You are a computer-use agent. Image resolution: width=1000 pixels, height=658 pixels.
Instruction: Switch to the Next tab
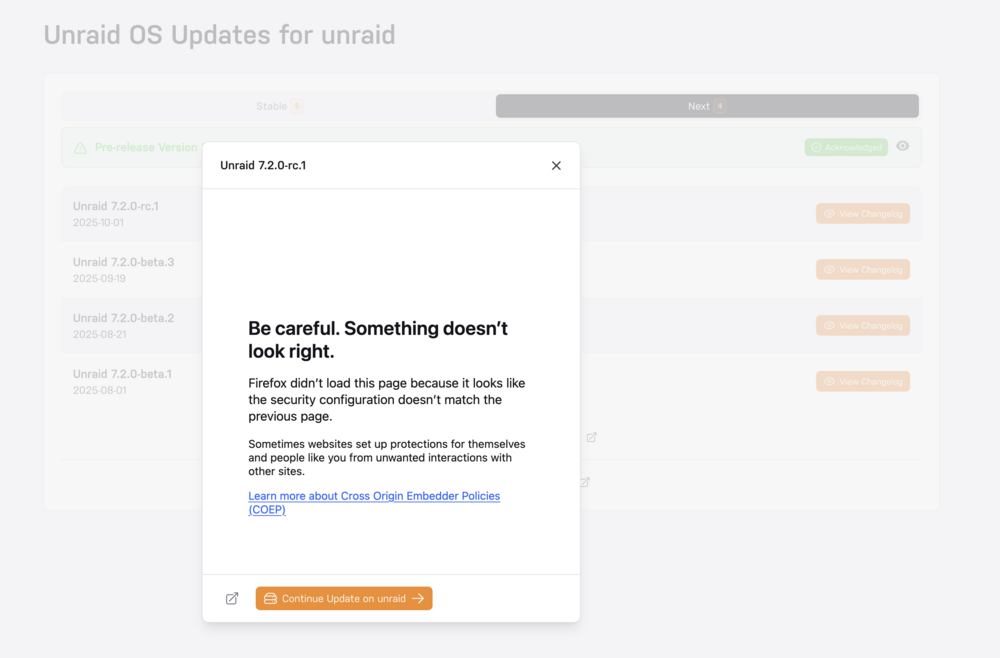707,106
